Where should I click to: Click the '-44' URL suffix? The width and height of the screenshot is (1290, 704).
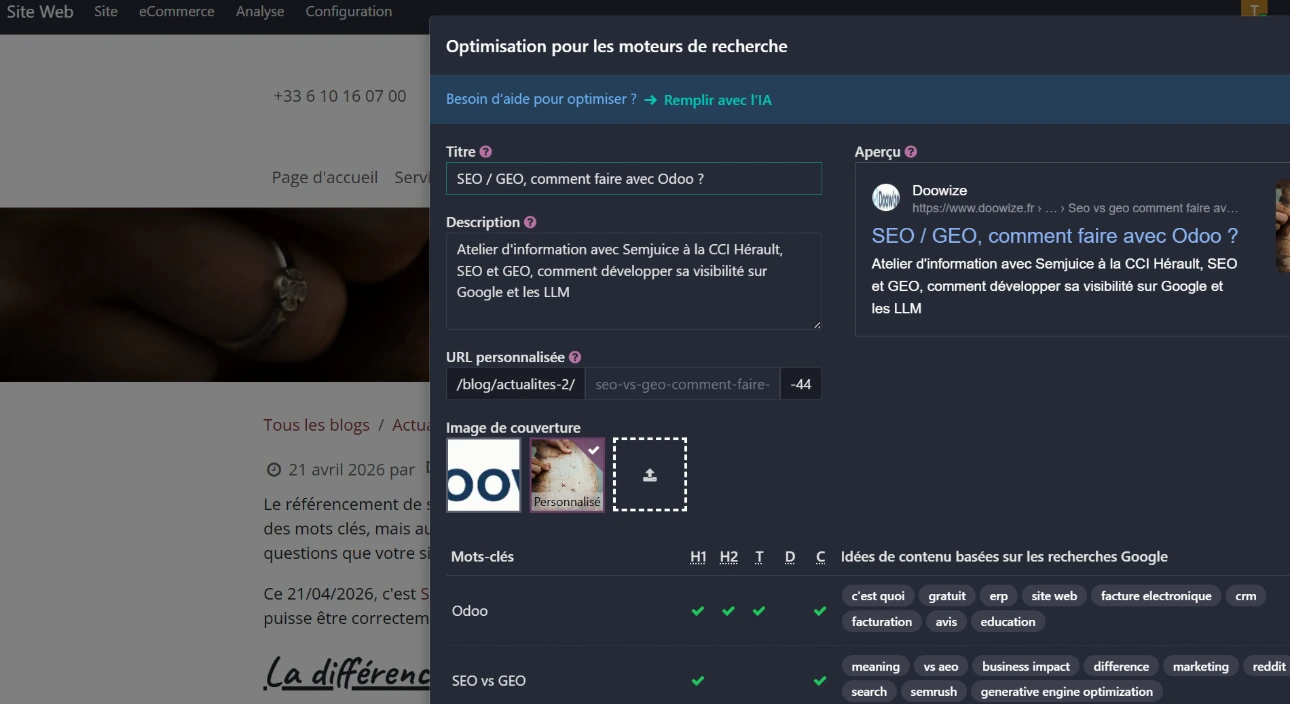(801, 384)
